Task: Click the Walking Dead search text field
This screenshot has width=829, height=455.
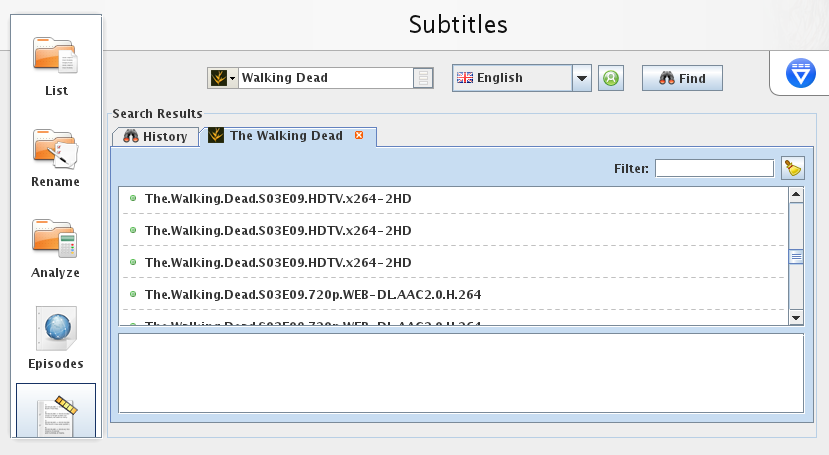Action: coord(326,78)
